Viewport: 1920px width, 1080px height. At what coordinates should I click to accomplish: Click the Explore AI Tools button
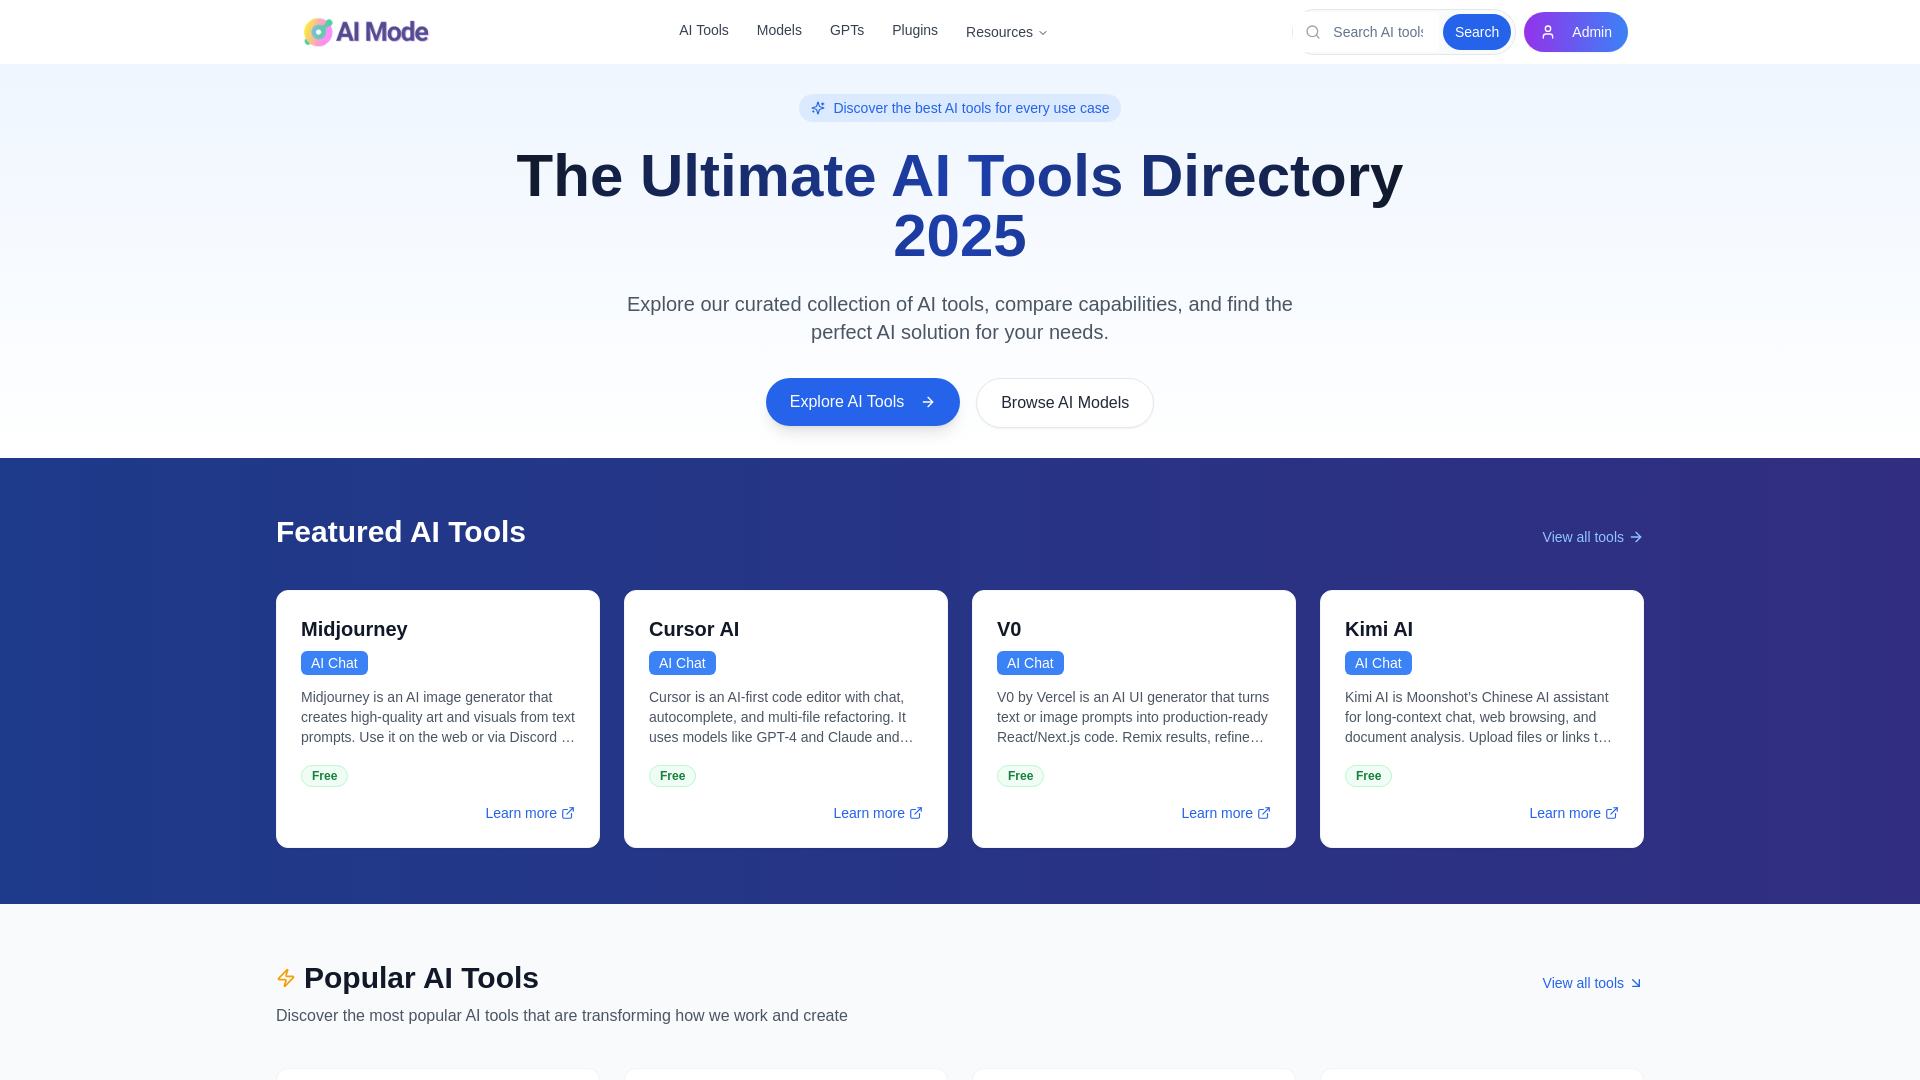pyautogui.click(x=863, y=402)
